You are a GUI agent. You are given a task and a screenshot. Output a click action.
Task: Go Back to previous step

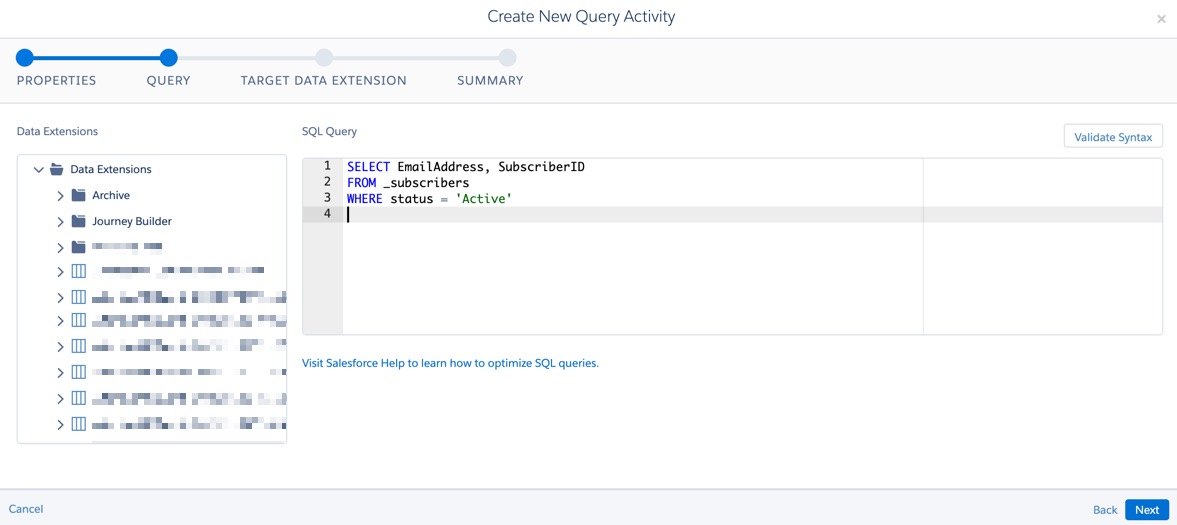pyautogui.click(x=1104, y=509)
